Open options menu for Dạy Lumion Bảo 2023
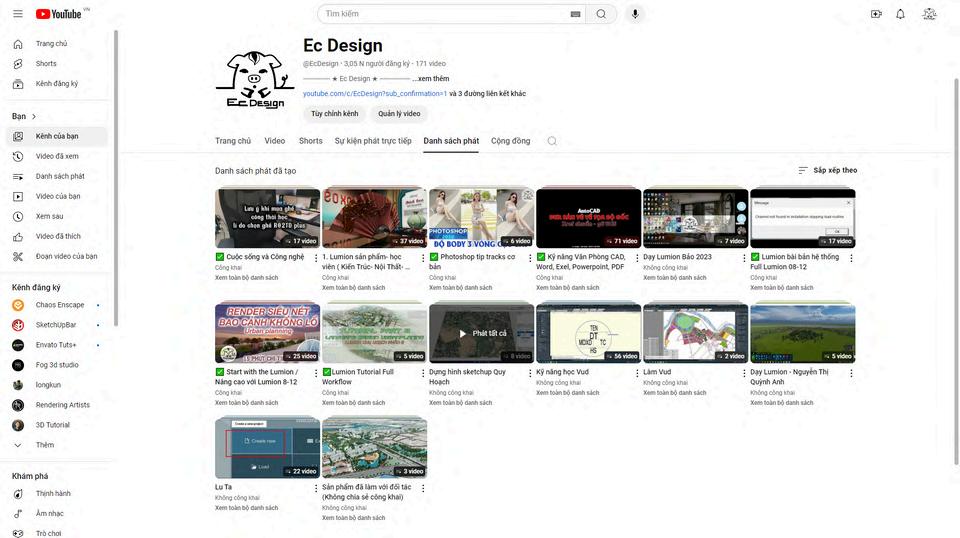 point(744,258)
